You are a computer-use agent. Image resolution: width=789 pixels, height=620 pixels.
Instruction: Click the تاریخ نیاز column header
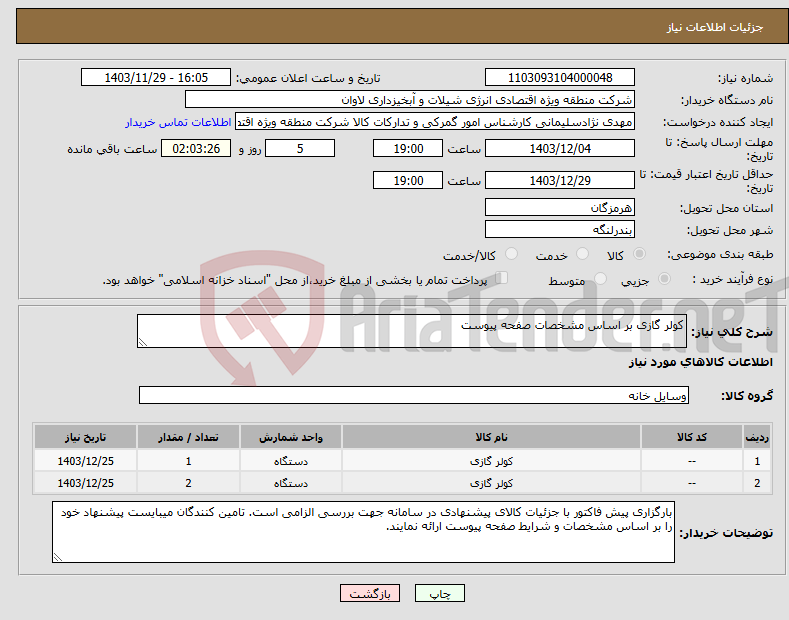tap(85, 437)
